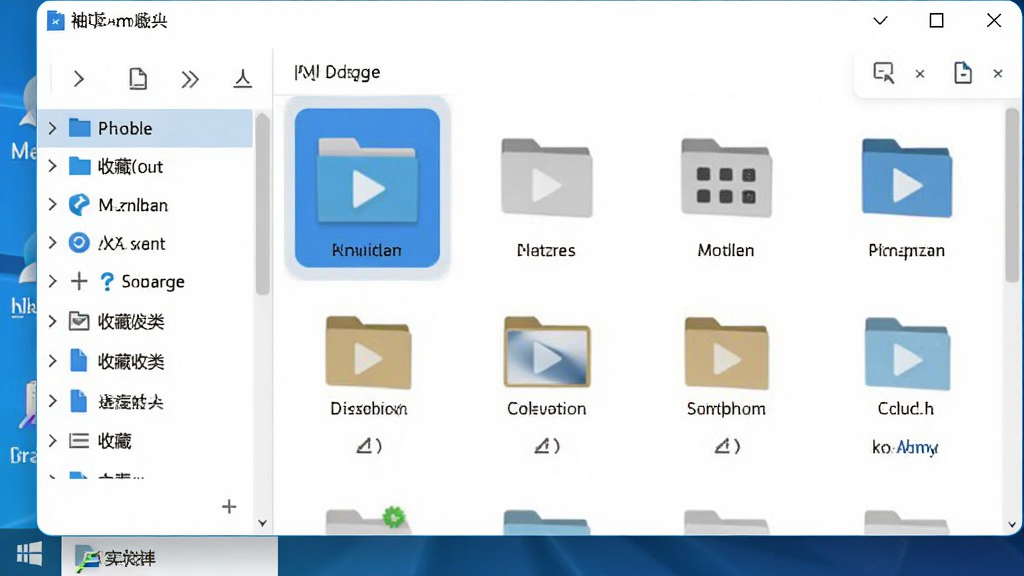Click the plus button at the sidebar bottom
Image resolution: width=1024 pixels, height=576 pixels.
[x=229, y=507]
